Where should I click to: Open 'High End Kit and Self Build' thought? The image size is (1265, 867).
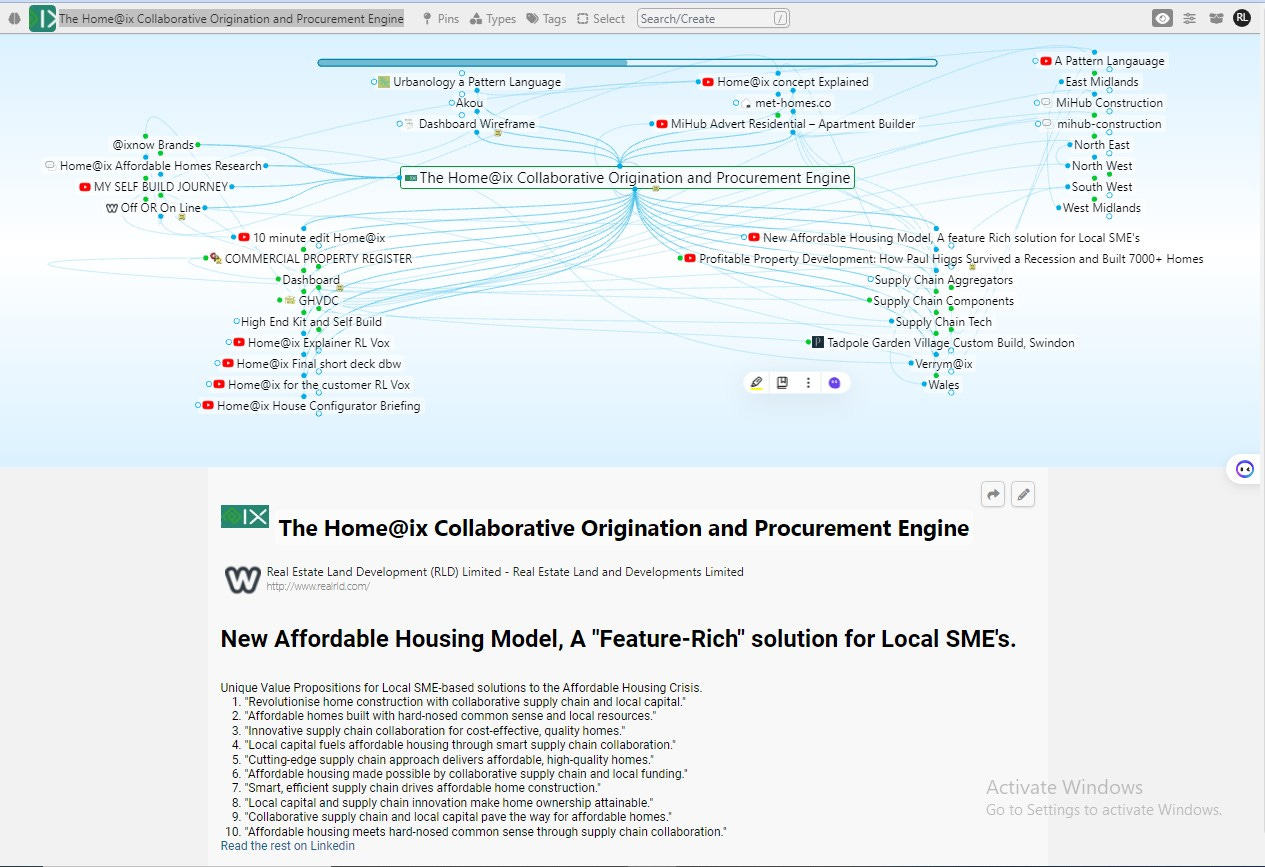tap(311, 322)
